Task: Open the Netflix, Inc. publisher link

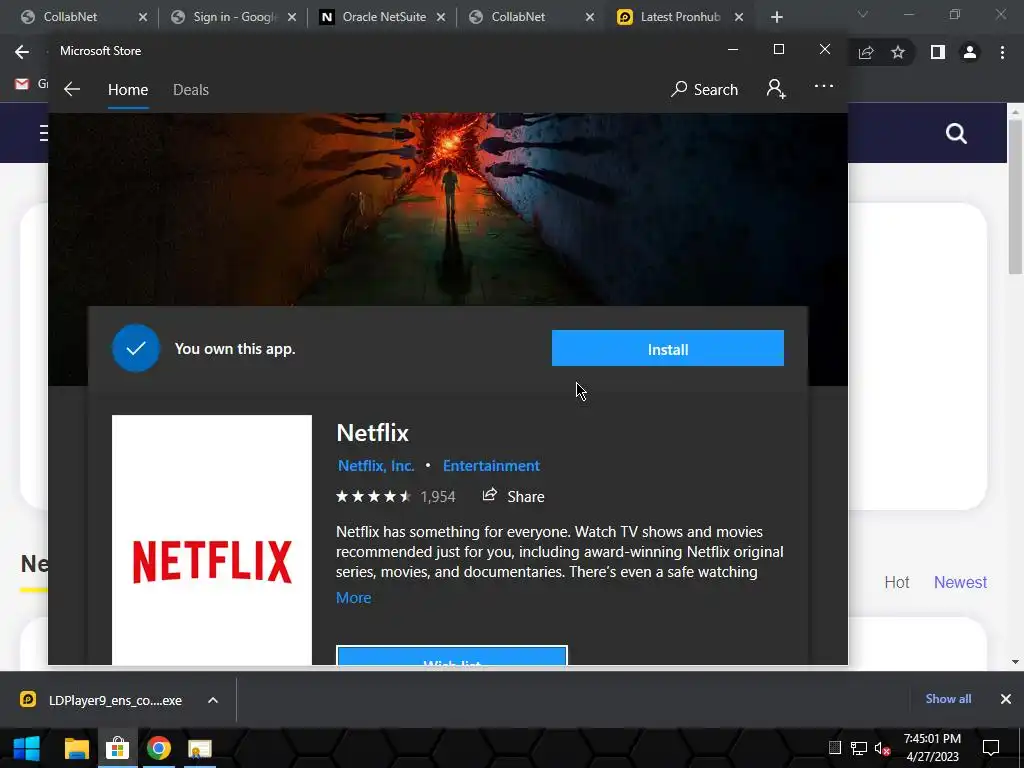Action: pos(376,466)
